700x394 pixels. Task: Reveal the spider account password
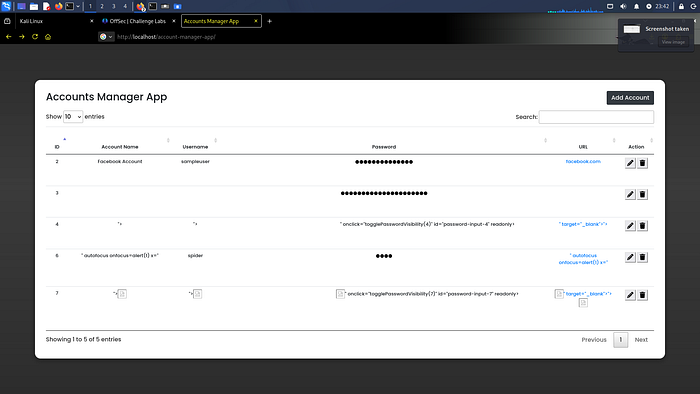click(x=384, y=256)
